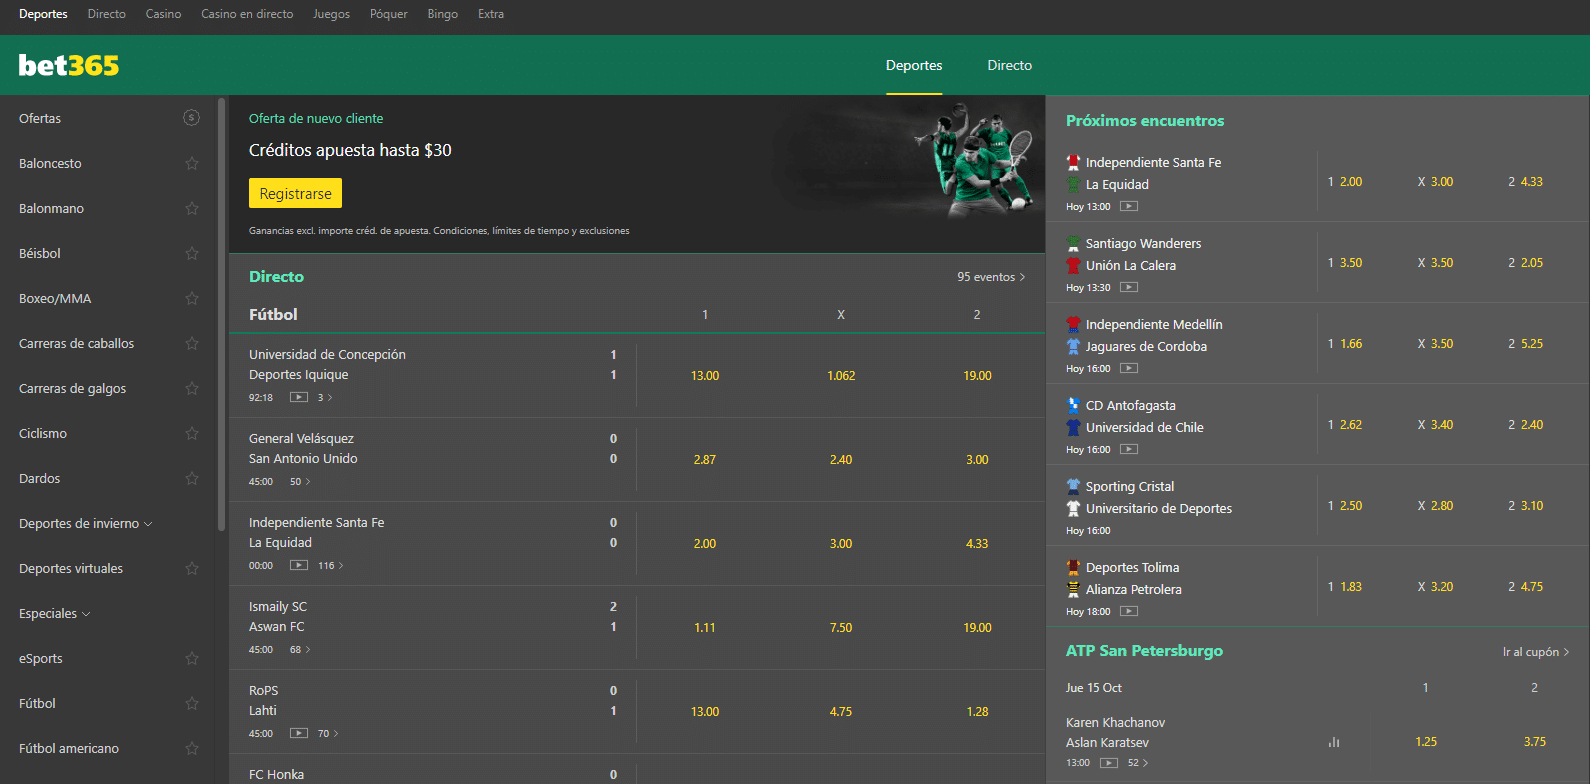Viewport: 1590px width, 784px height.
Task: Select Alianza Petrolera odds 4.75
Action: (1526, 587)
